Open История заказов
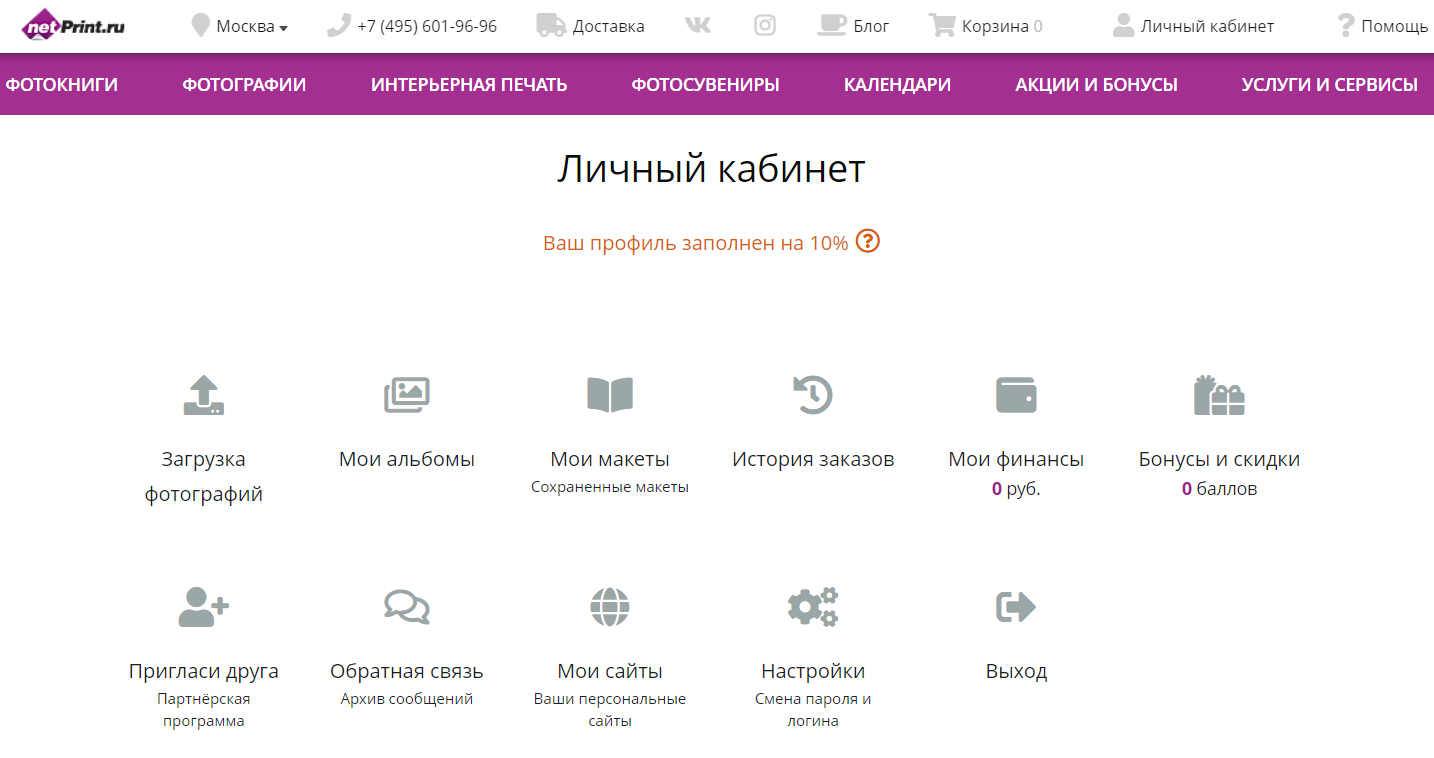1434x758 pixels. coord(813,459)
